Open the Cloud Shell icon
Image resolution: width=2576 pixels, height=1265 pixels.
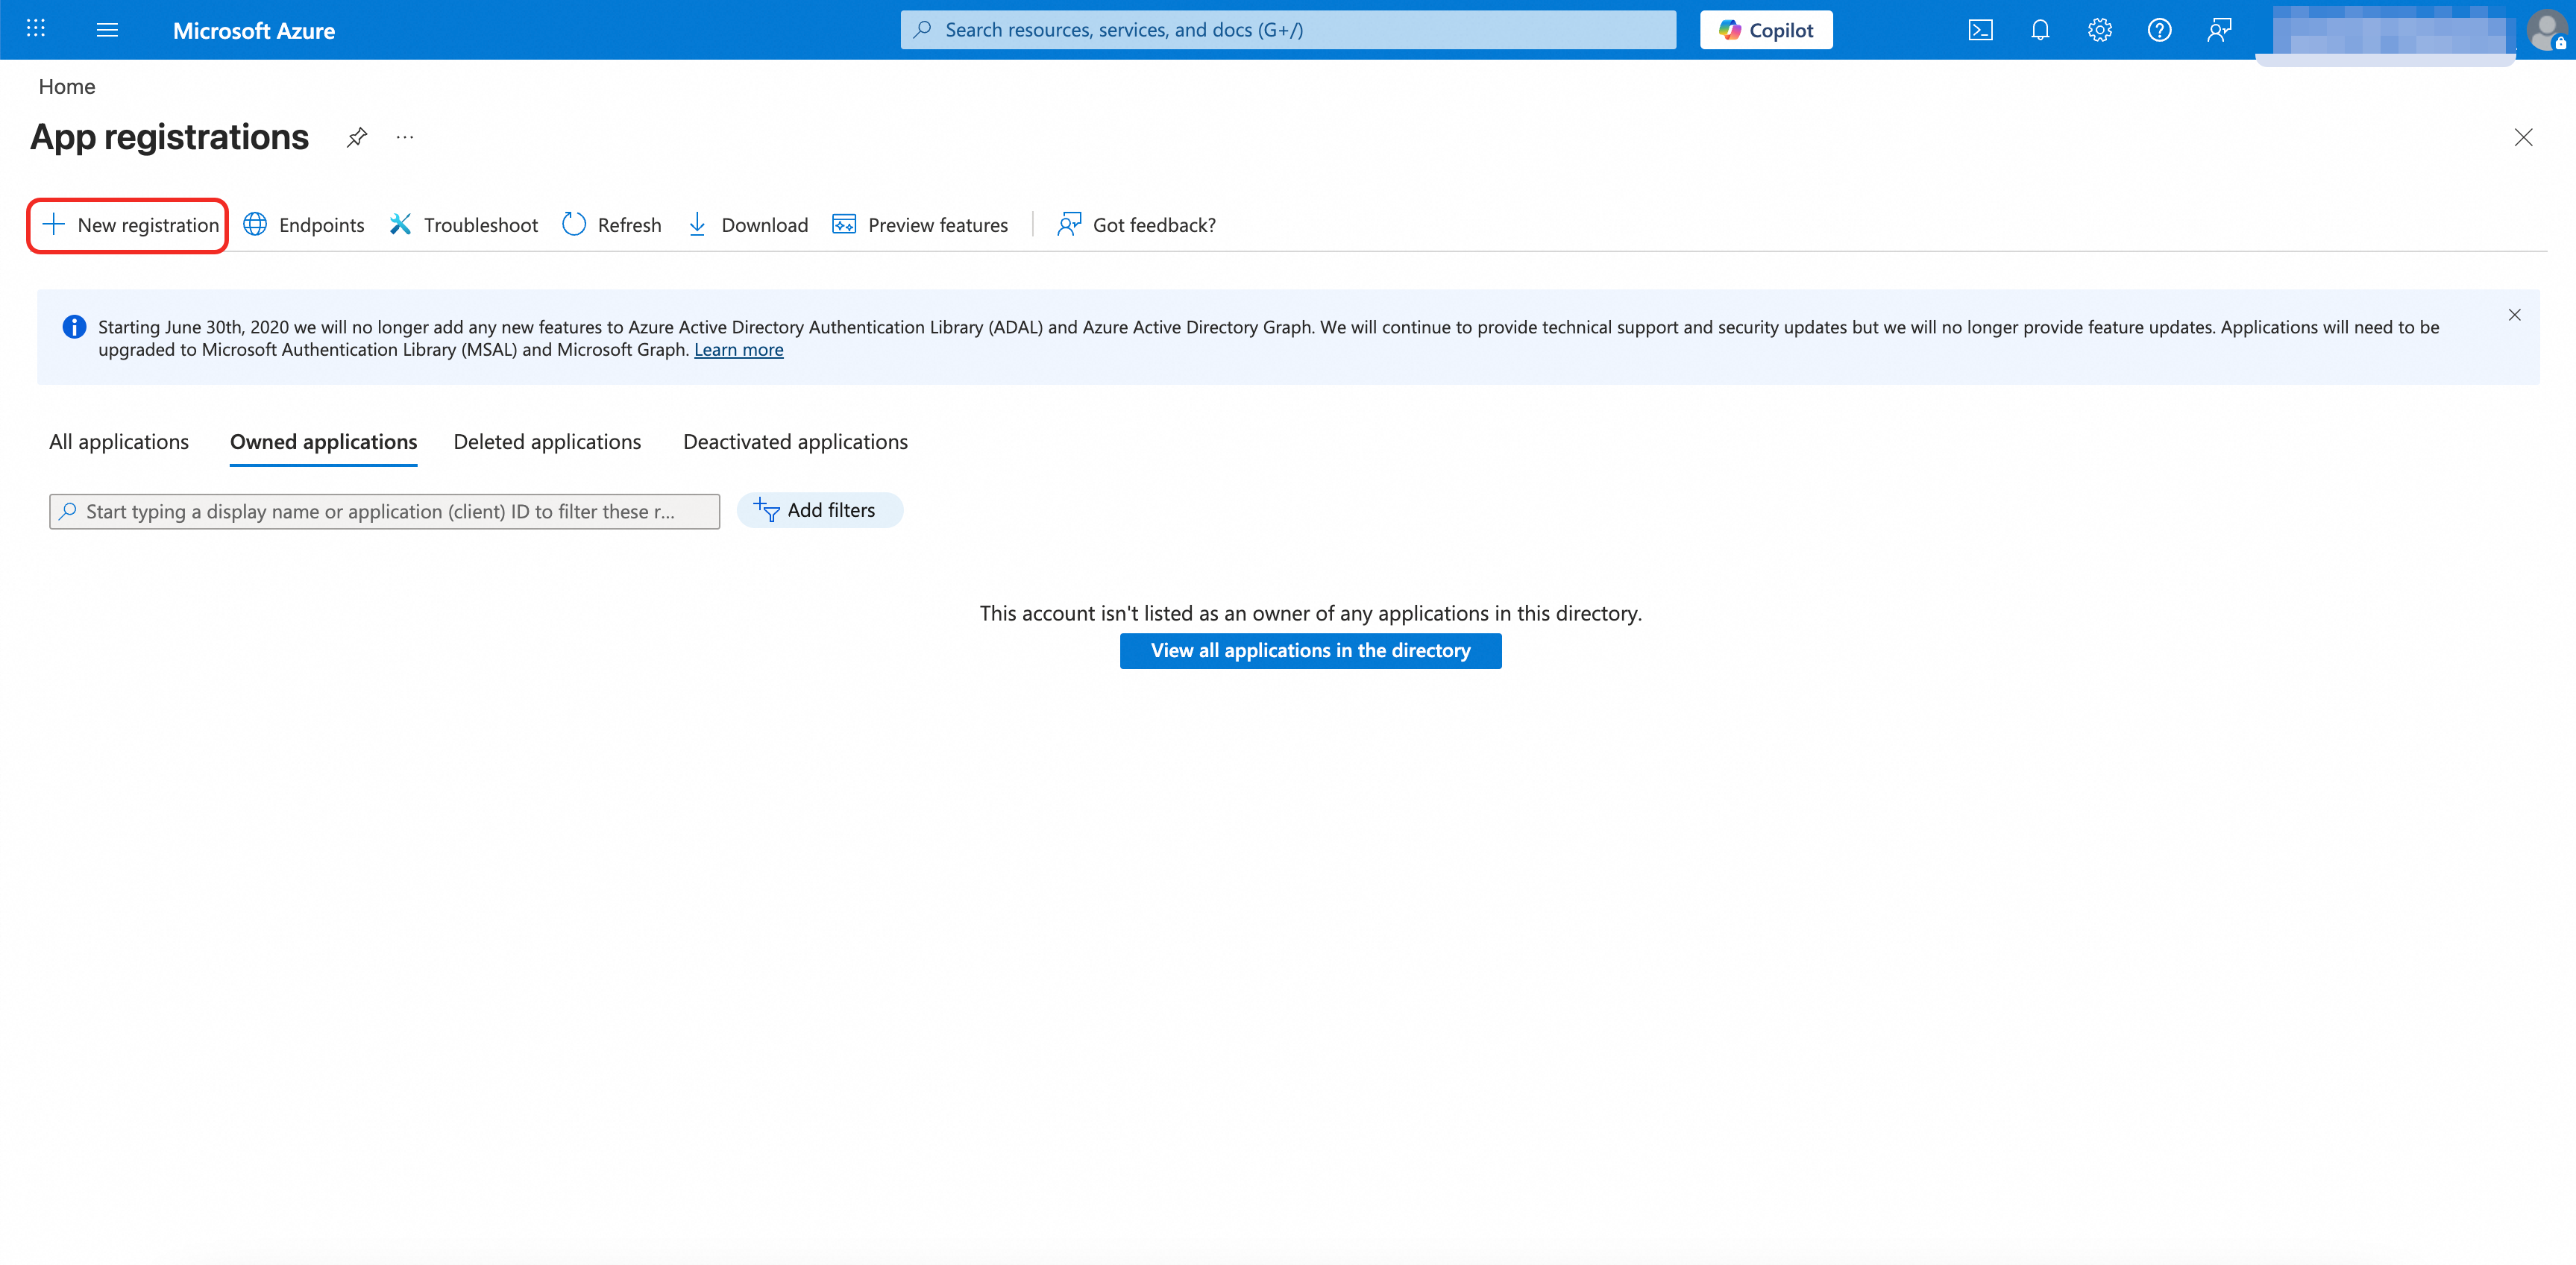tap(1980, 30)
